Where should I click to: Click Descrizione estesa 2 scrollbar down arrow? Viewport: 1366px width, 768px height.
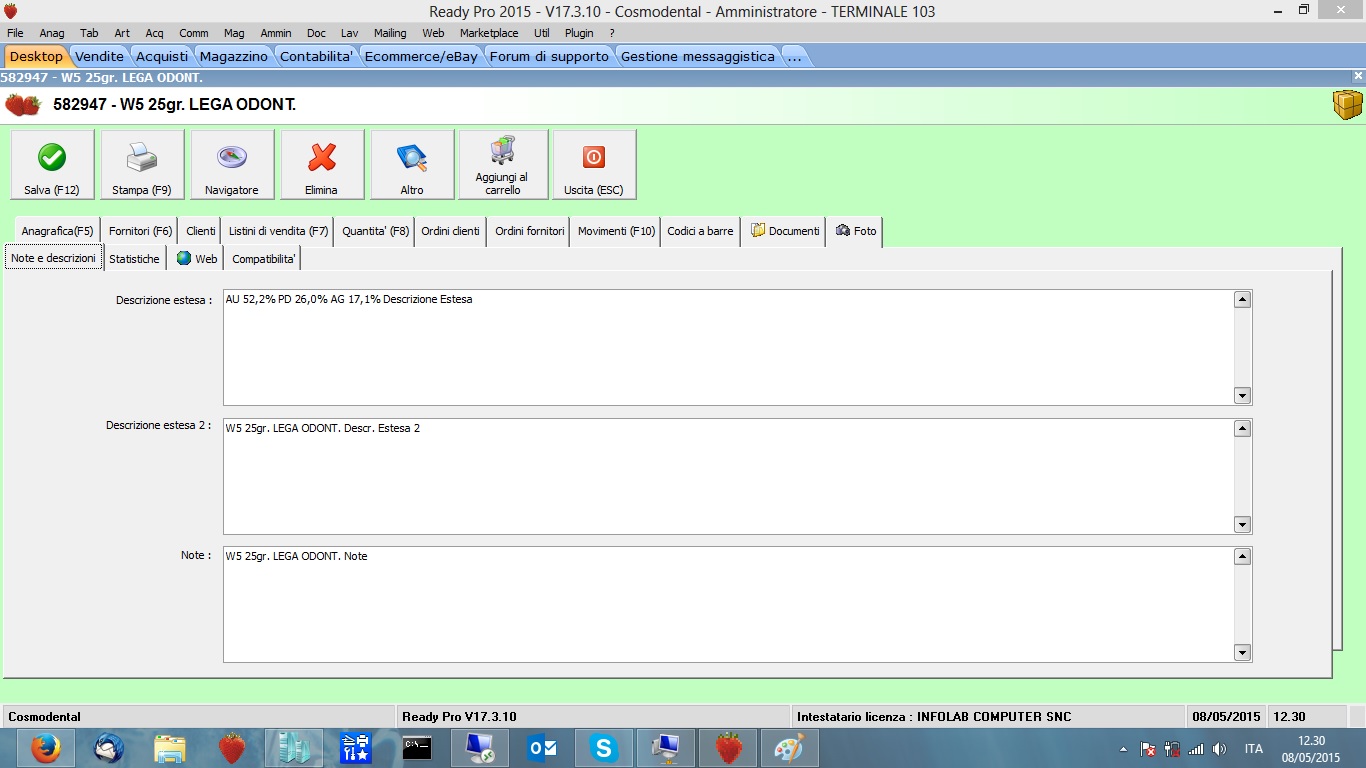[1242, 524]
